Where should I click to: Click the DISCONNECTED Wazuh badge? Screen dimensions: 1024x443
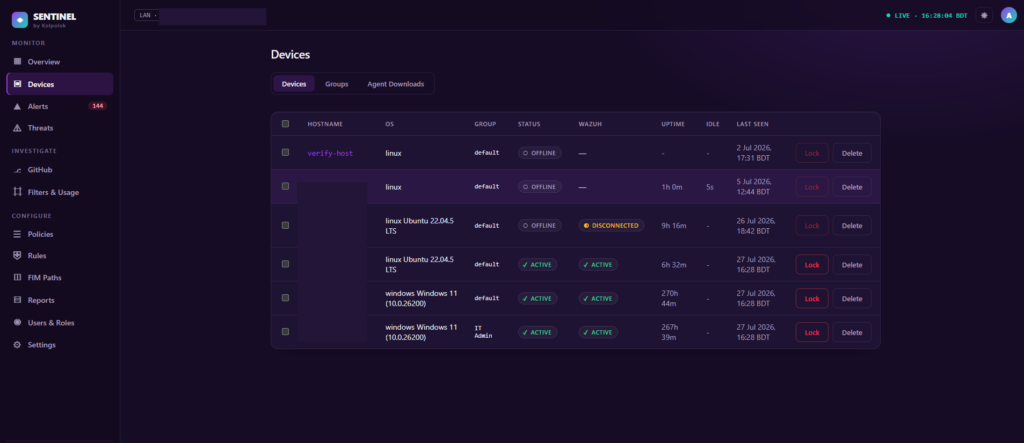pyautogui.click(x=611, y=225)
